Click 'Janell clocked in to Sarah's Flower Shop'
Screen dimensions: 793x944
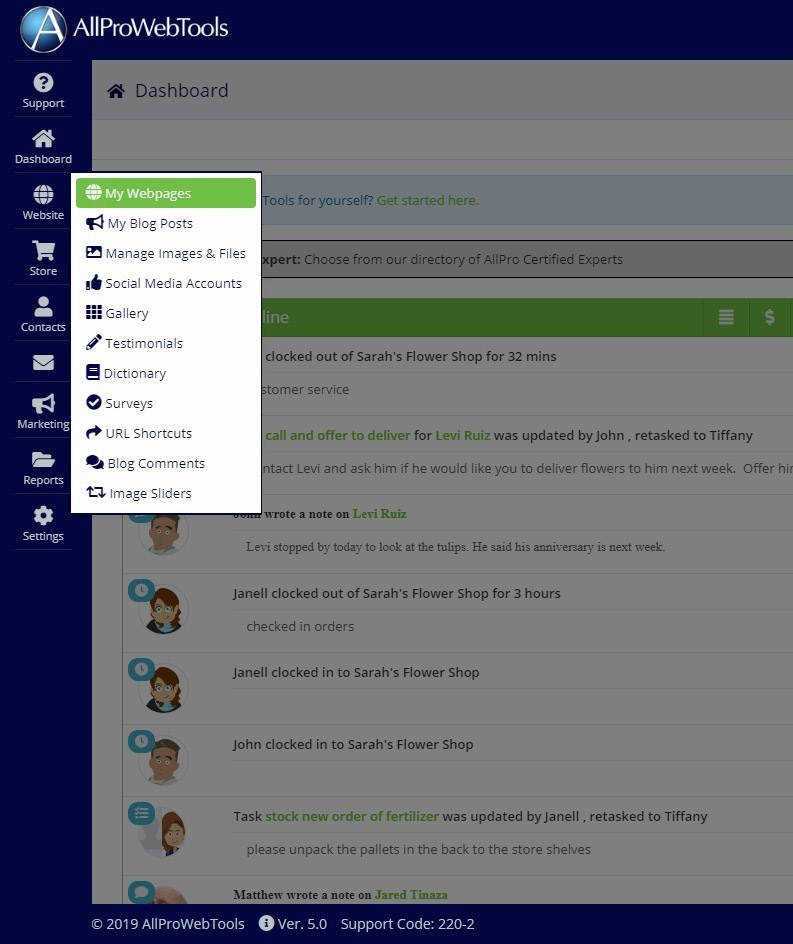(x=356, y=672)
